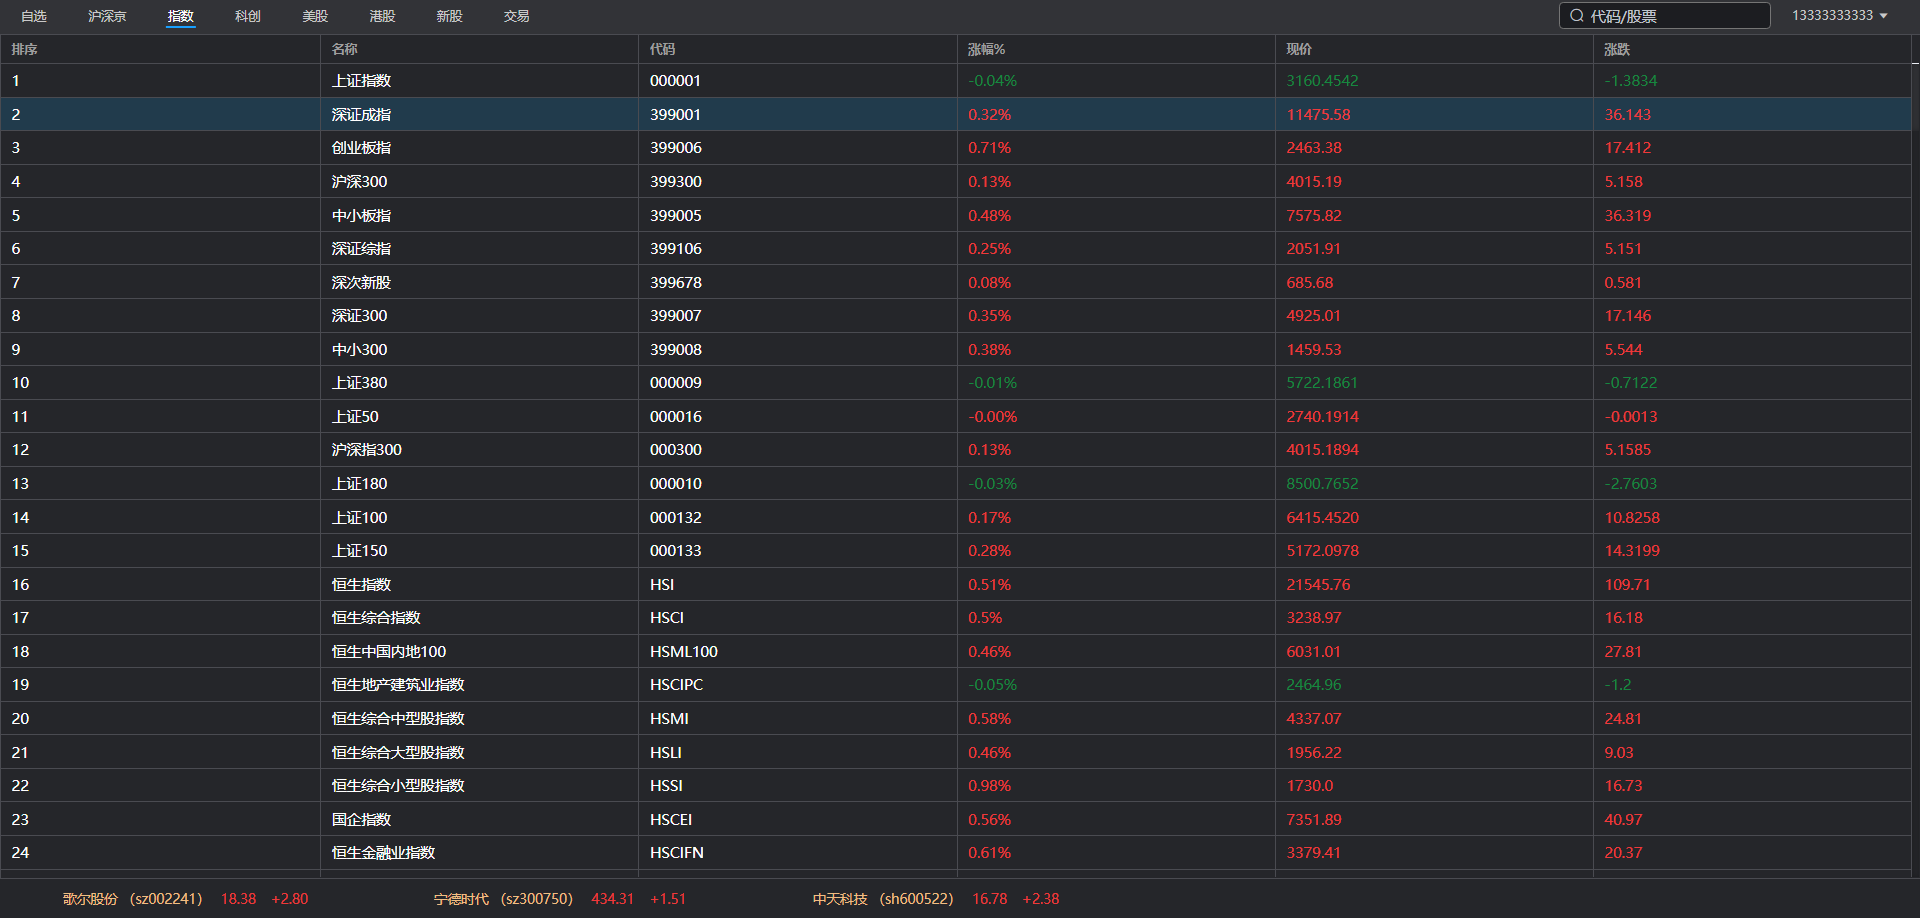The image size is (1920, 918).
Task: Select the 创业板指 row
Action: point(361,148)
